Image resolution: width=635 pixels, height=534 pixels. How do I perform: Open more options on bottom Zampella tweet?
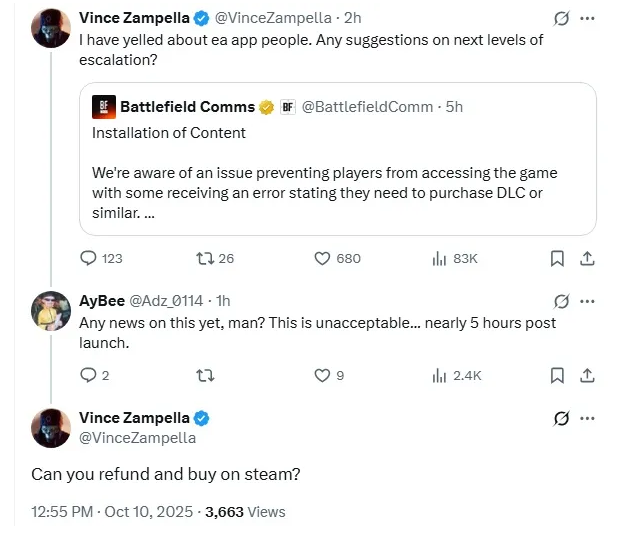point(588,418)
